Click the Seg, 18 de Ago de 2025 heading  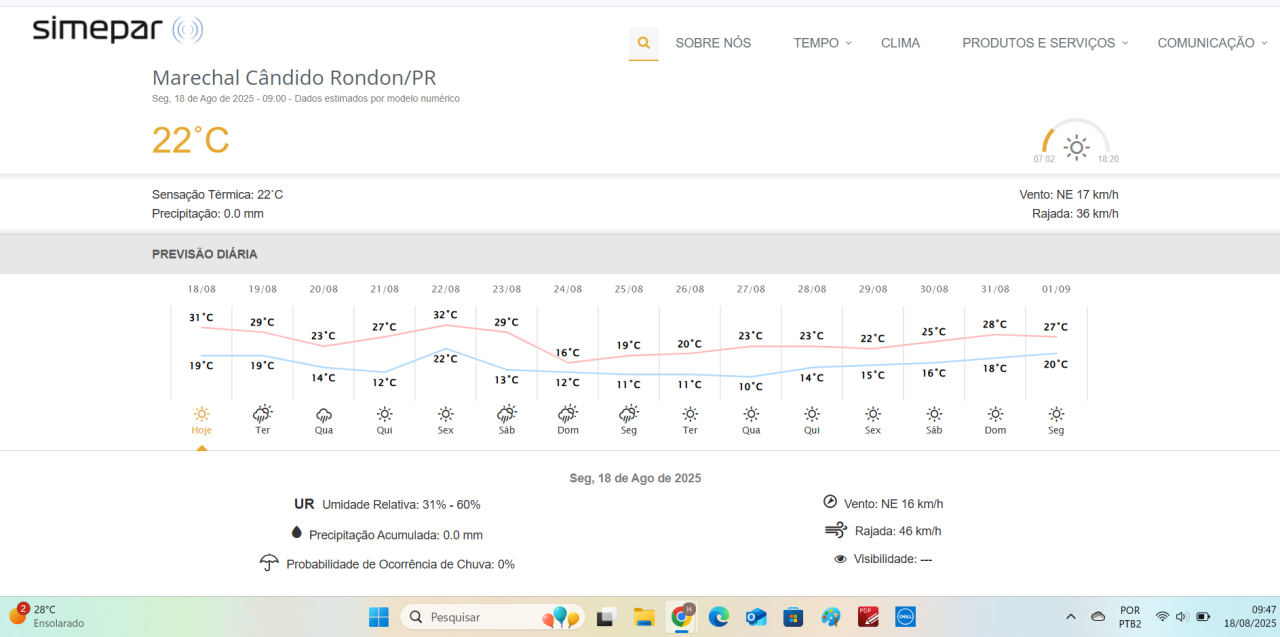pyautogui.click(x=635, y=478)
